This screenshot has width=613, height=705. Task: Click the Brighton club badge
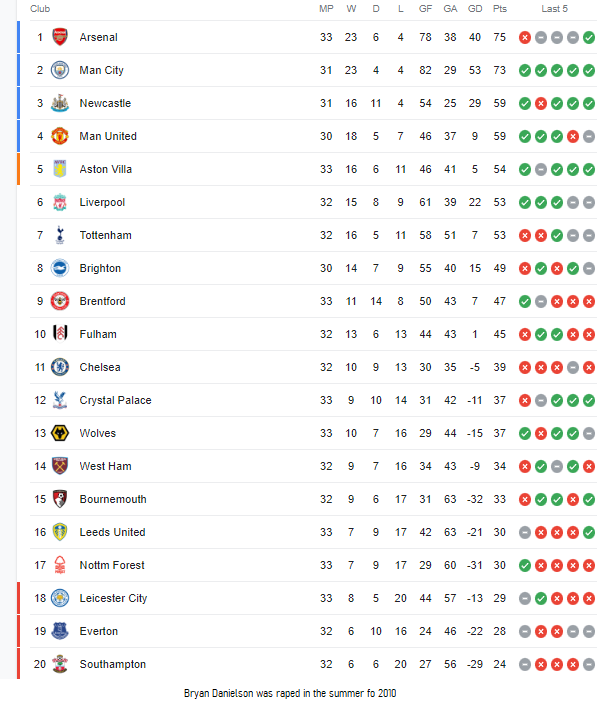pyautogui.click(x=60, y=268)
